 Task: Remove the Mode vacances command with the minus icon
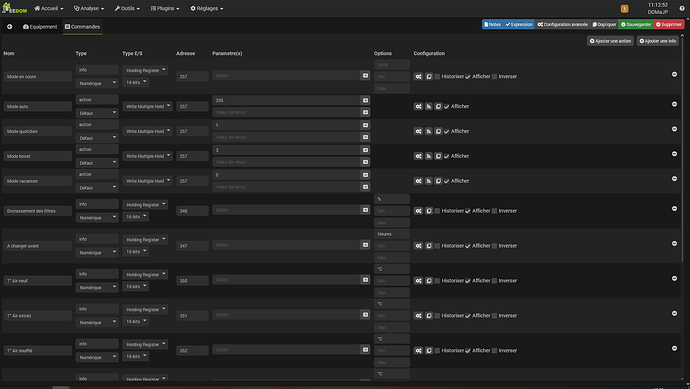coord(674,179)
